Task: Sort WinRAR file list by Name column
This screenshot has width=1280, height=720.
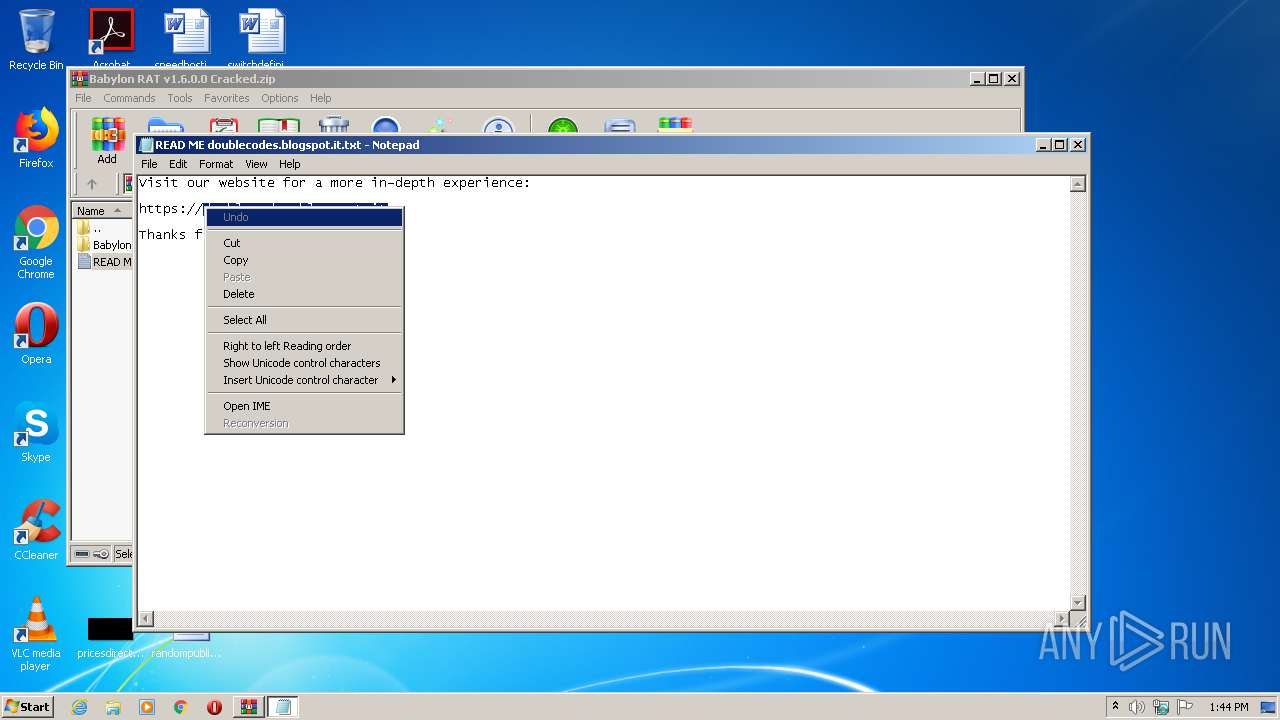Action: click(102, 211)
